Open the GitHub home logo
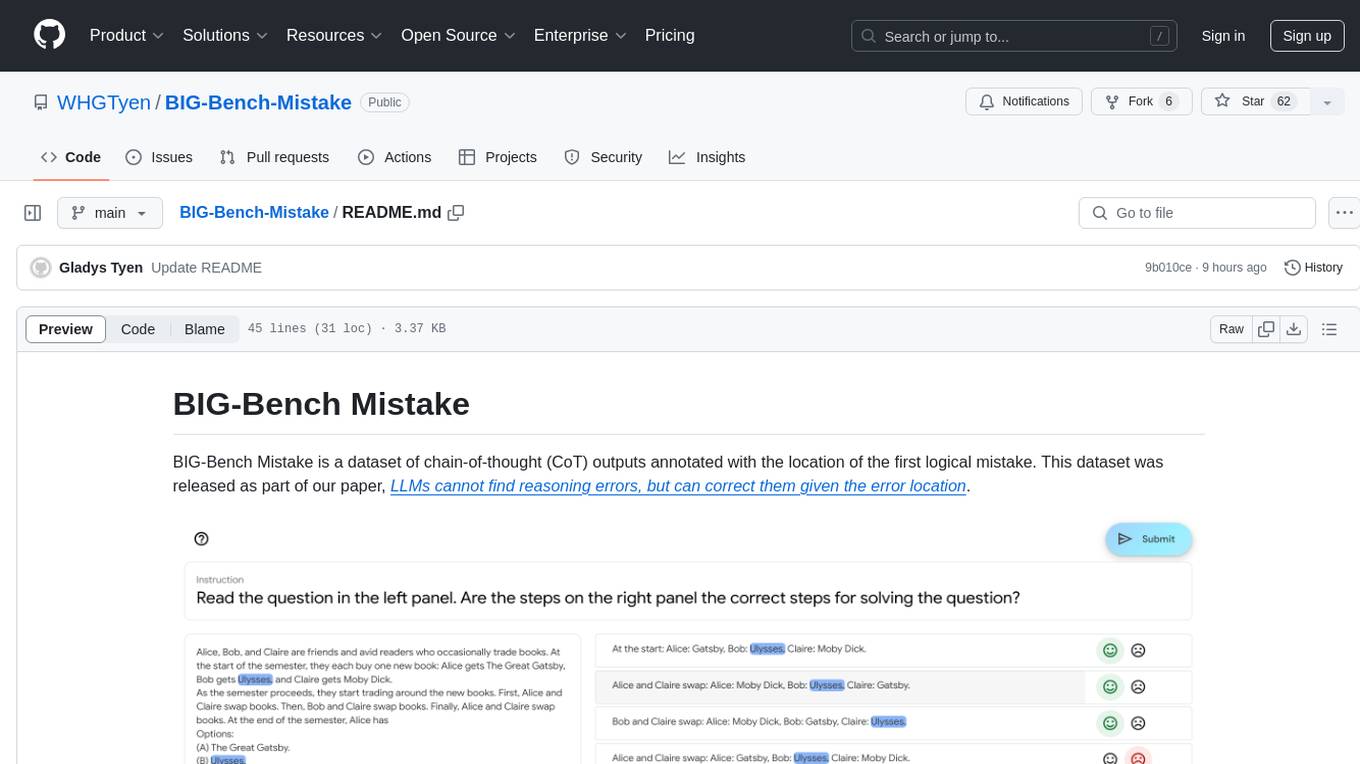 pyautogui.click(x=50, y=35)
